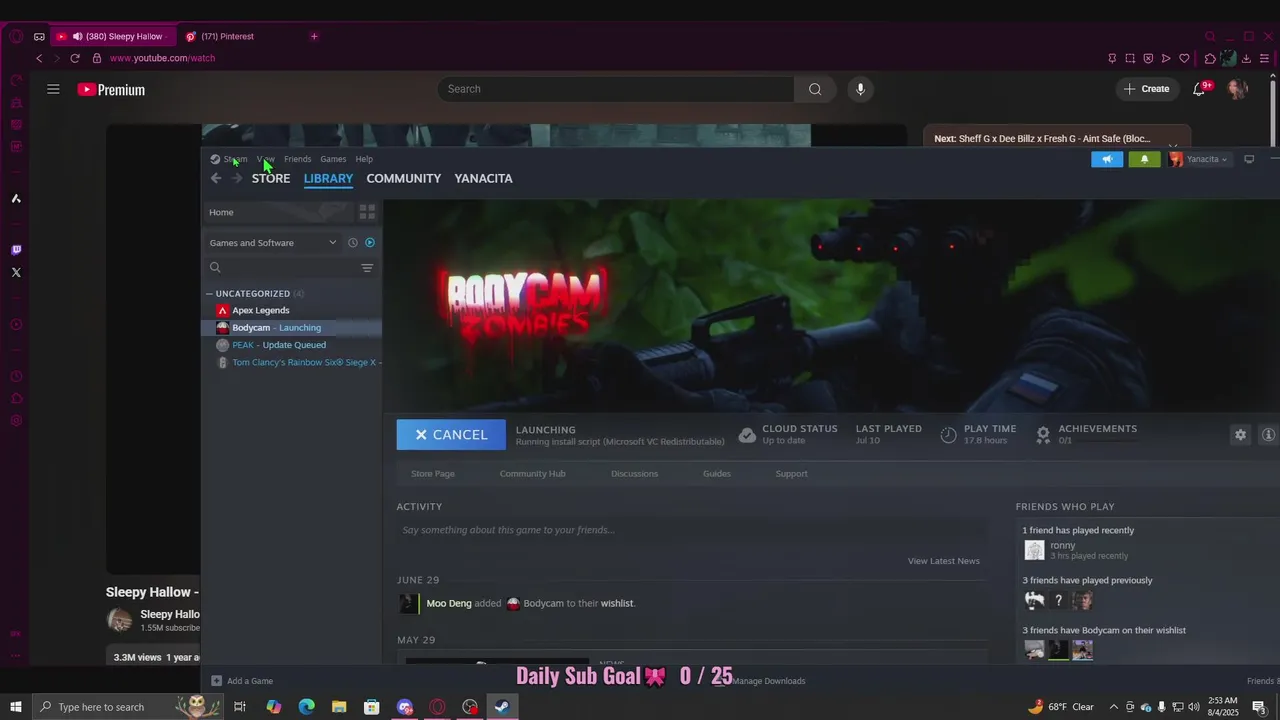Open a new browser tab

[x=314, y=36]
